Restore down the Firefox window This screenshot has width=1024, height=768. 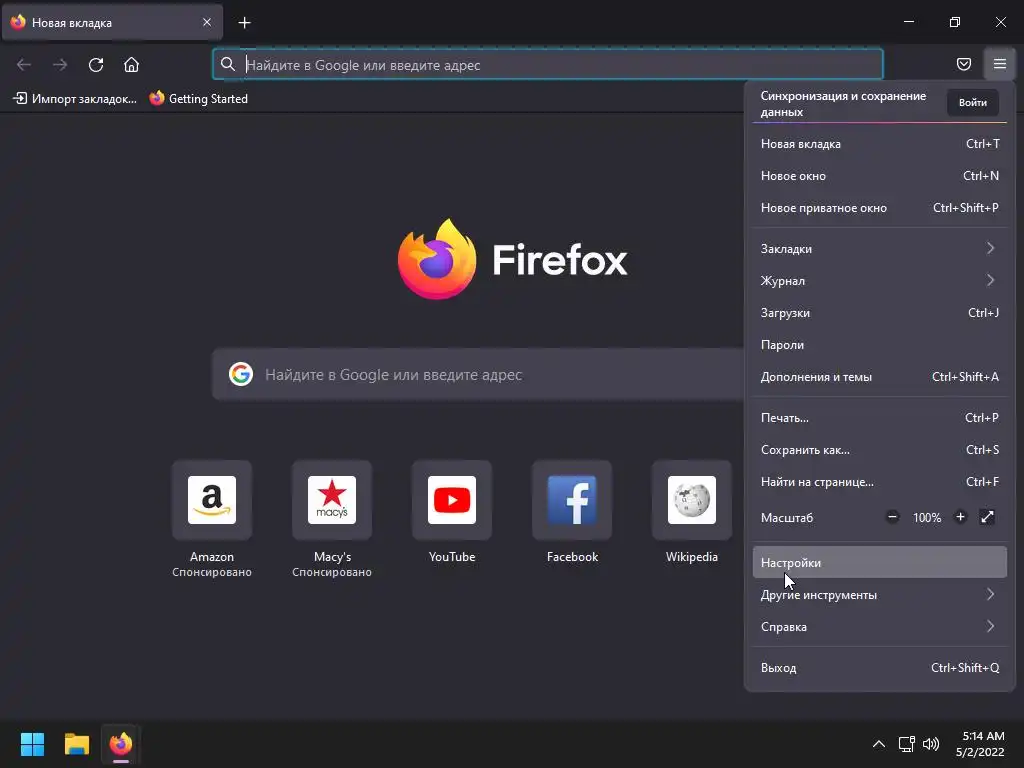click(x=955, y=22)
